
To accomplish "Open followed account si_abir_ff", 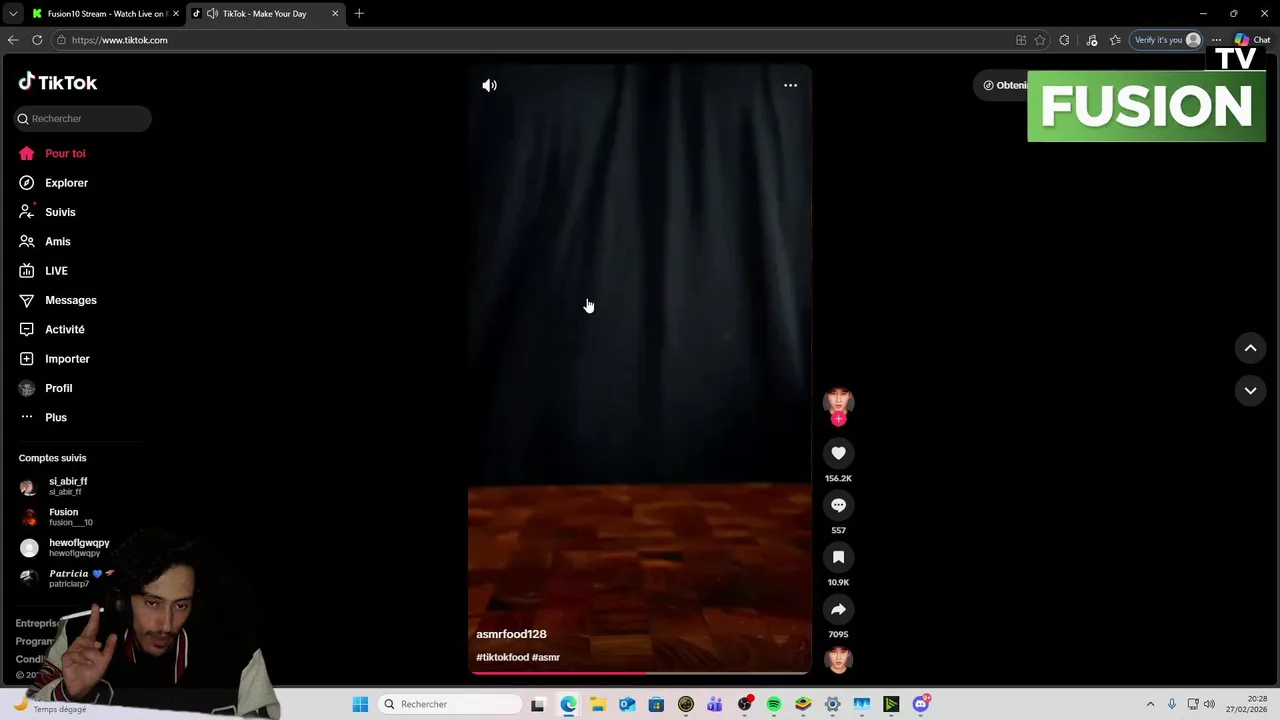I will coord(56,487).
